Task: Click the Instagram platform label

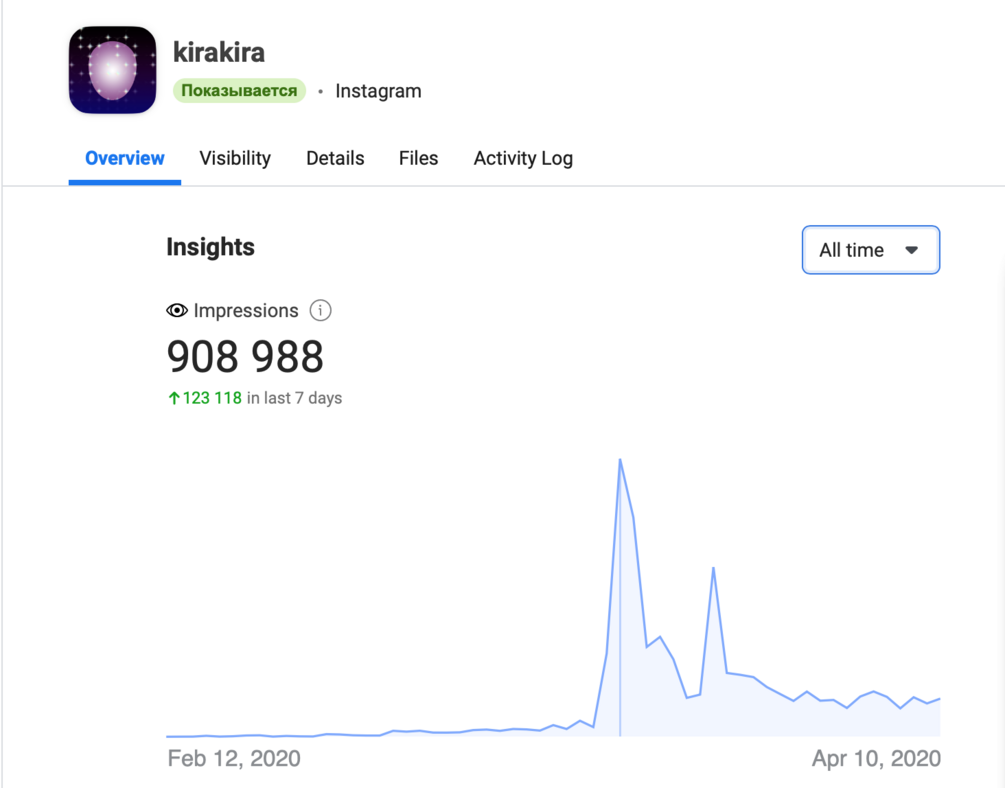Action: (378, 91)
